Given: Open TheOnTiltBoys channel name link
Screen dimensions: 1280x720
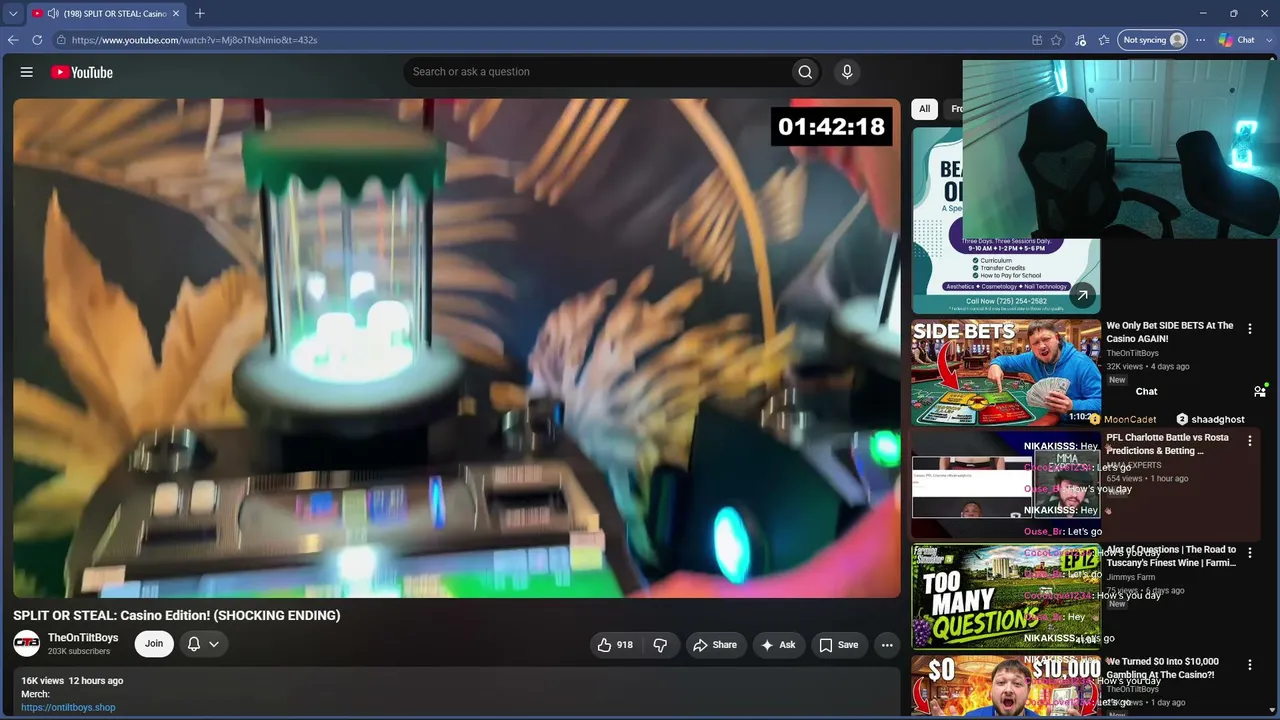Looking at the screenshot, I should pos(83,638).
